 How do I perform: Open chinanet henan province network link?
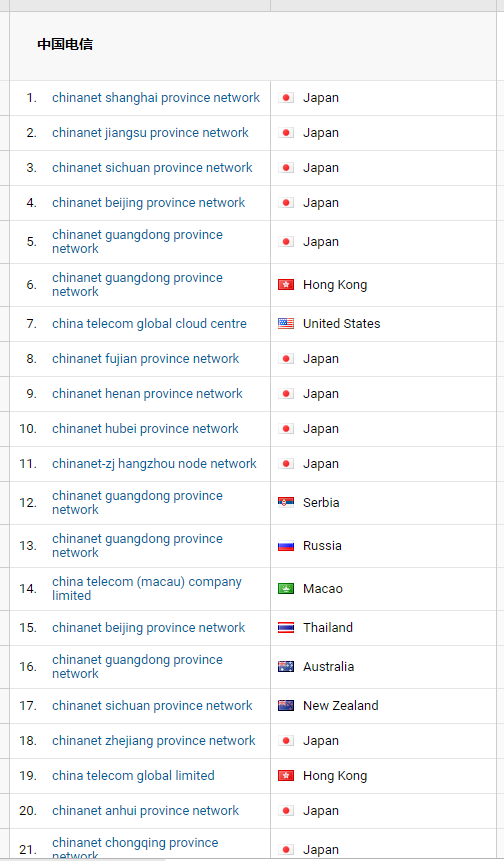click(147, 394)
